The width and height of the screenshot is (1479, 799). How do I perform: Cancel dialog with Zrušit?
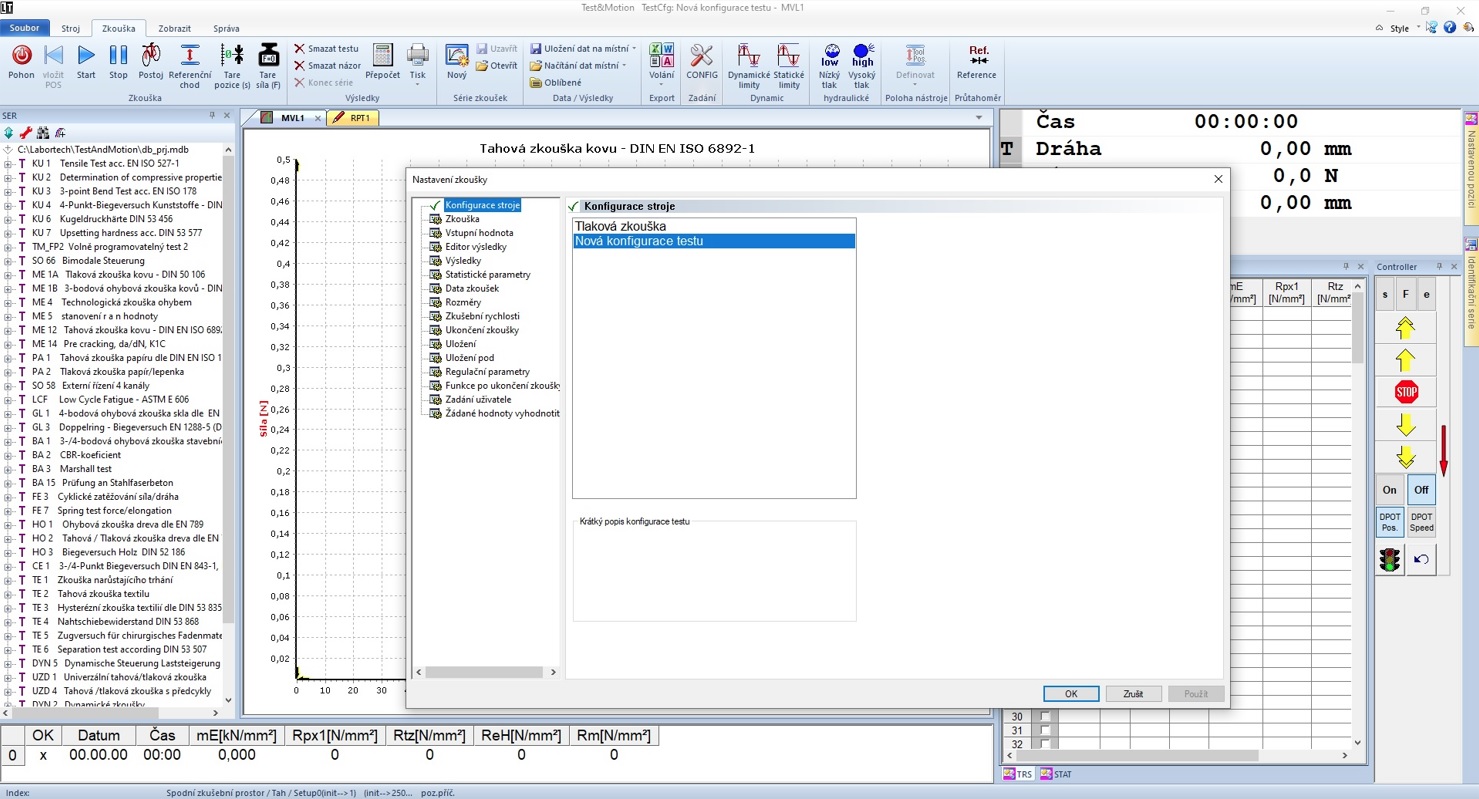pos(1133,693)
